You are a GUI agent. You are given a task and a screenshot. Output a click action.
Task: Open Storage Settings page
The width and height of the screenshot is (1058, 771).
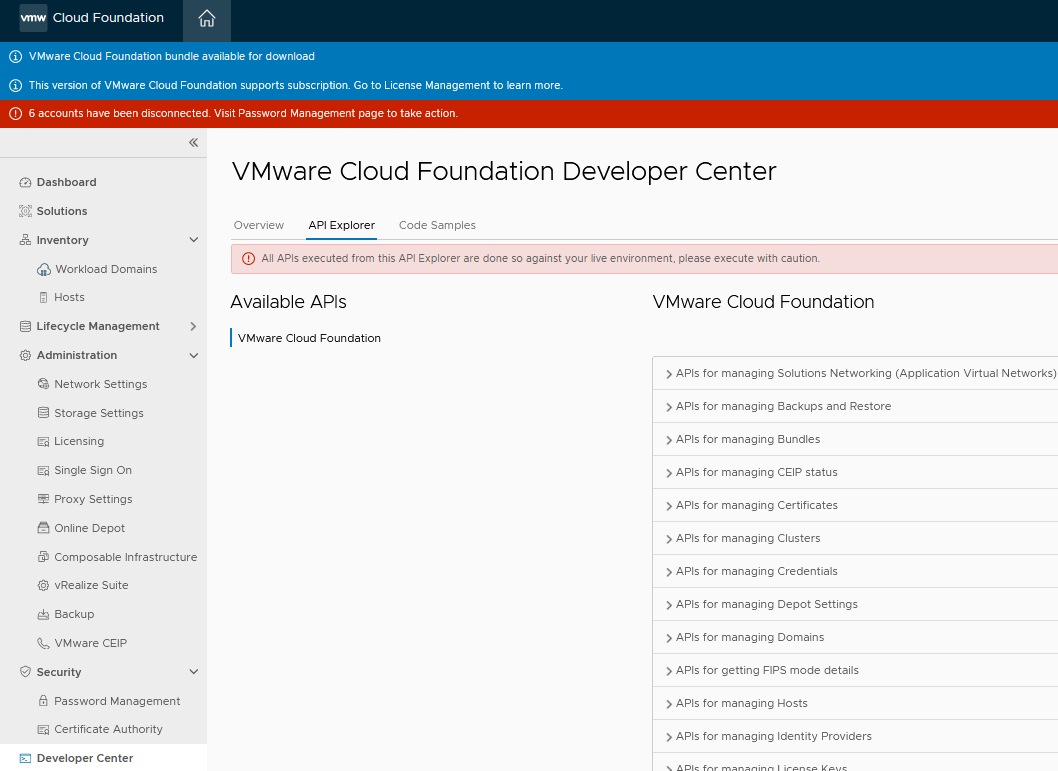point(99,413)
